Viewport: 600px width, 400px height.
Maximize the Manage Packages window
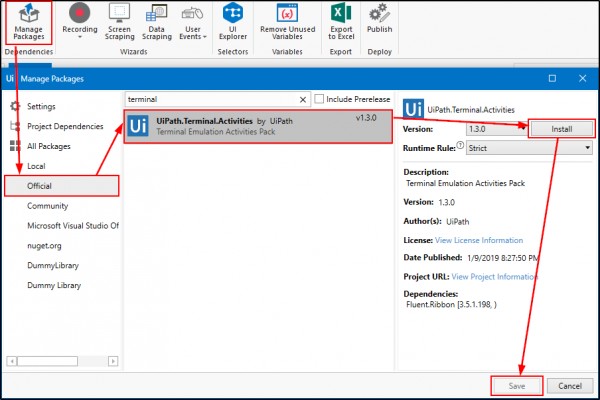click(552, 78)
